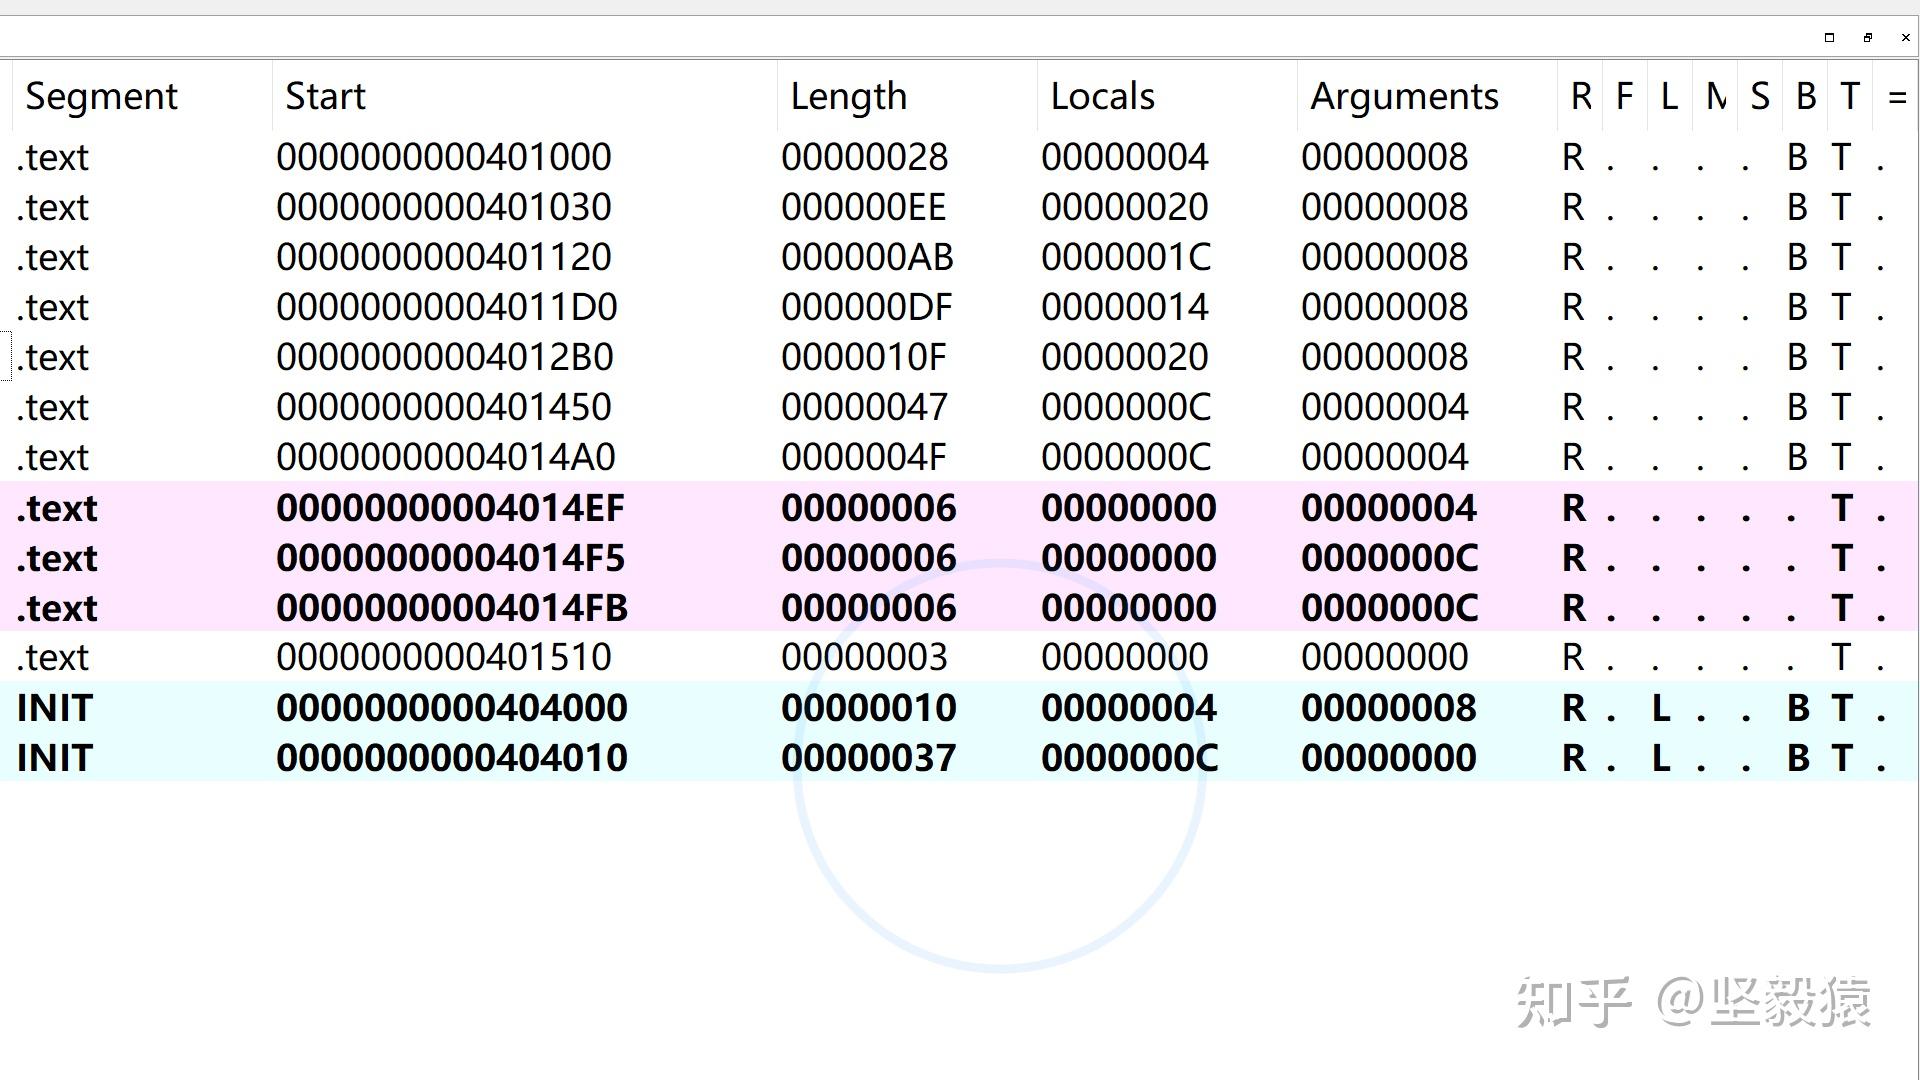The width and height of the screenshot is (1920, 1080).
Task: Click the T flag column header
Action: pyautogui.click(x=1849, y=97)
